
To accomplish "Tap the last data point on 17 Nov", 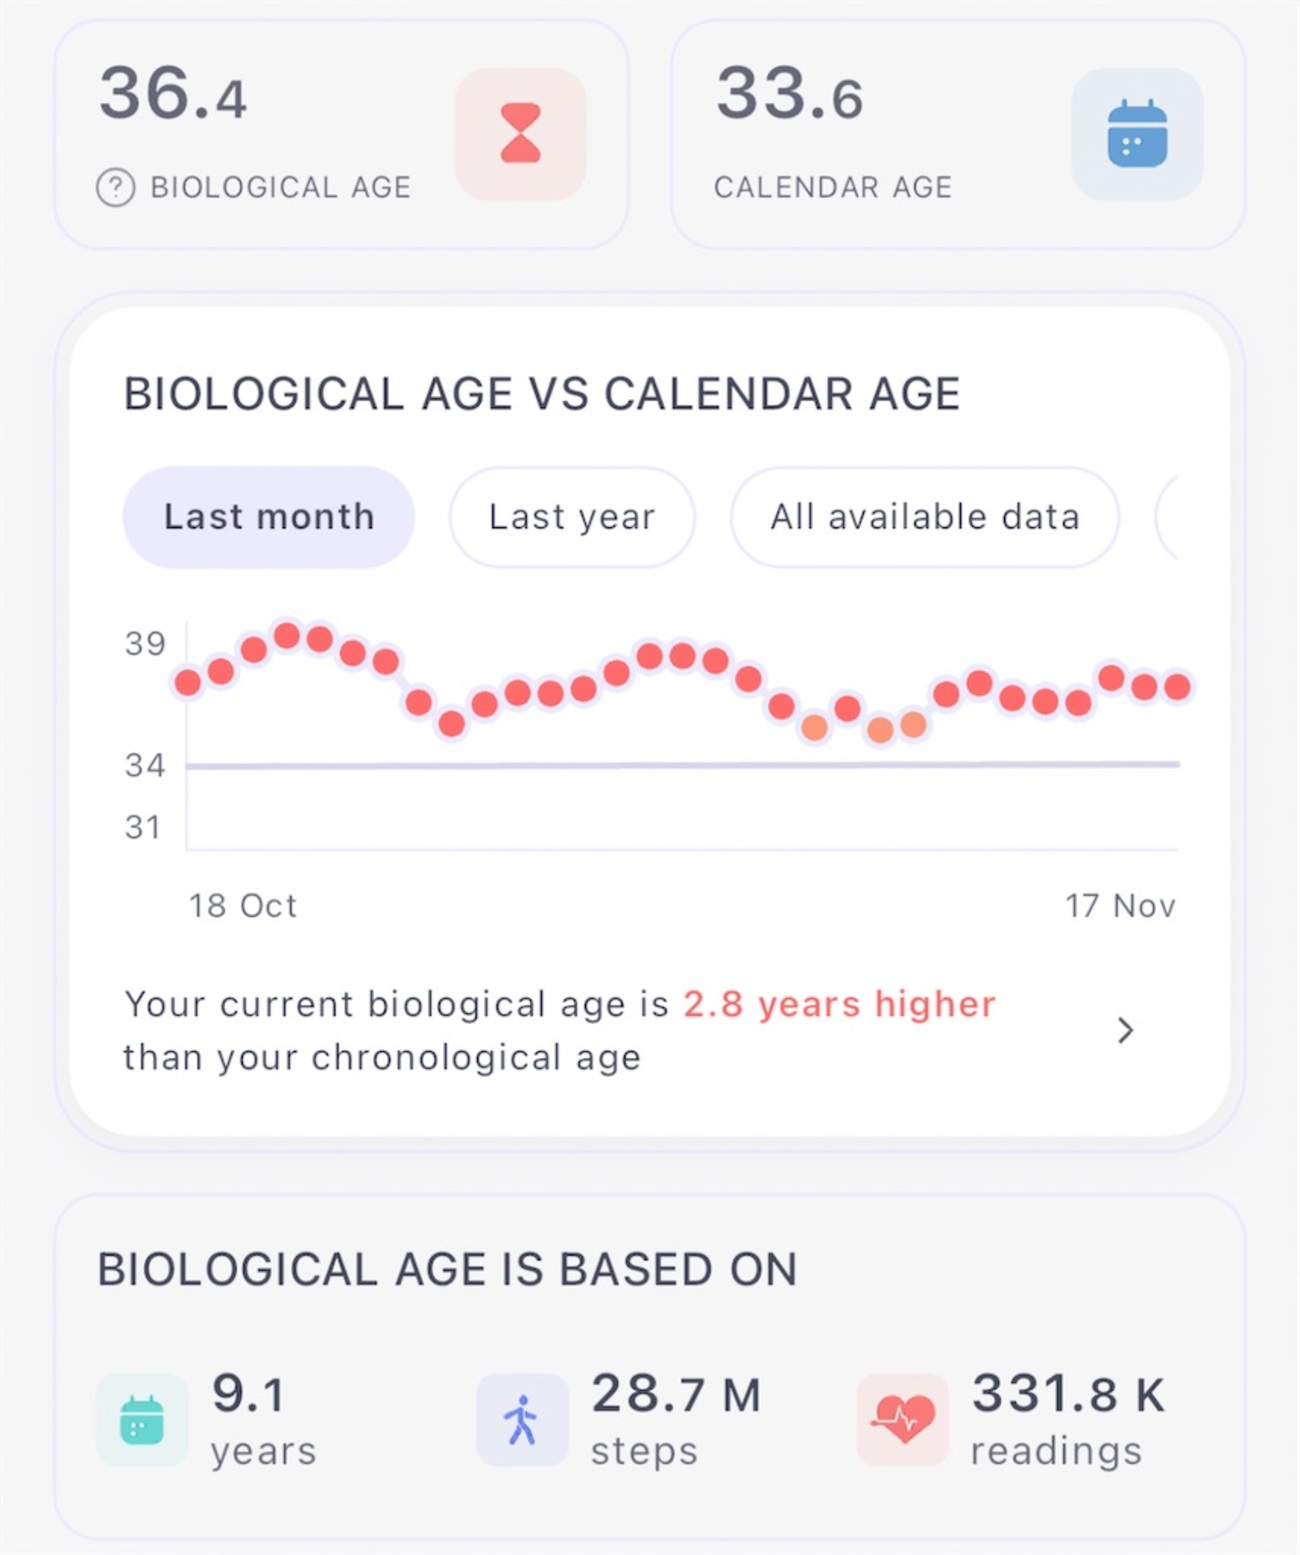I will point(1177,686).
